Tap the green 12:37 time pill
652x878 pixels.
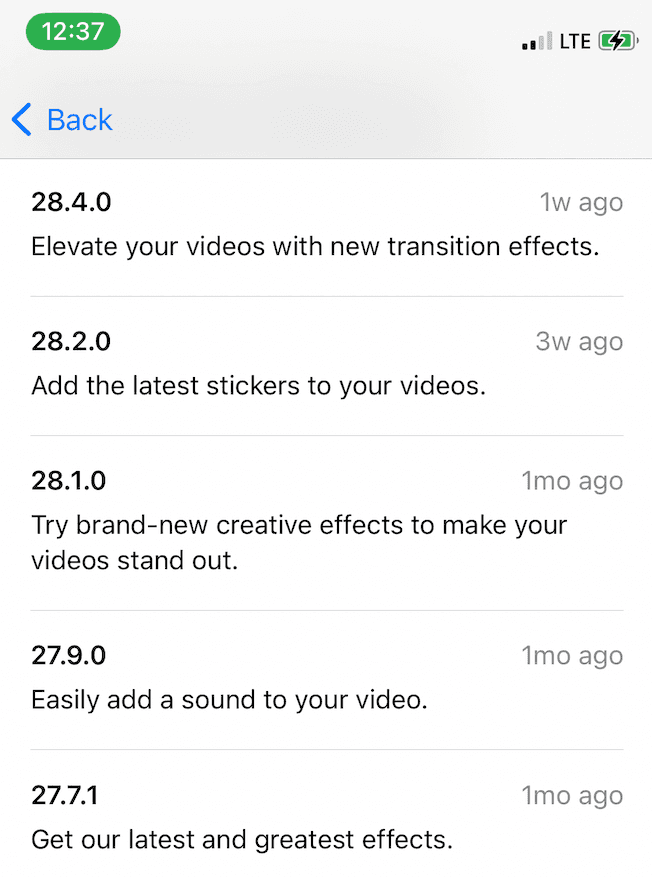point(73,31)
